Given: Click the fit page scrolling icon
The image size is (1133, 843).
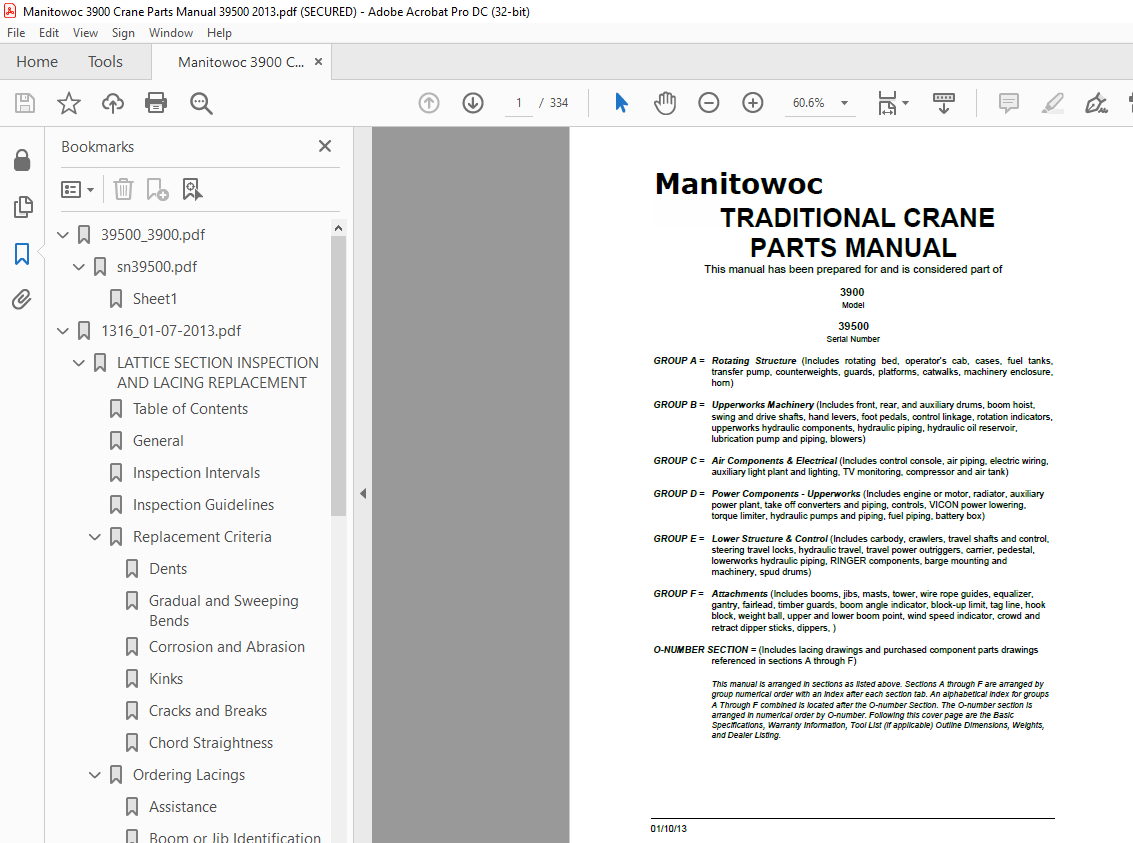Looking at the screenshot, I should click(887, 103).
